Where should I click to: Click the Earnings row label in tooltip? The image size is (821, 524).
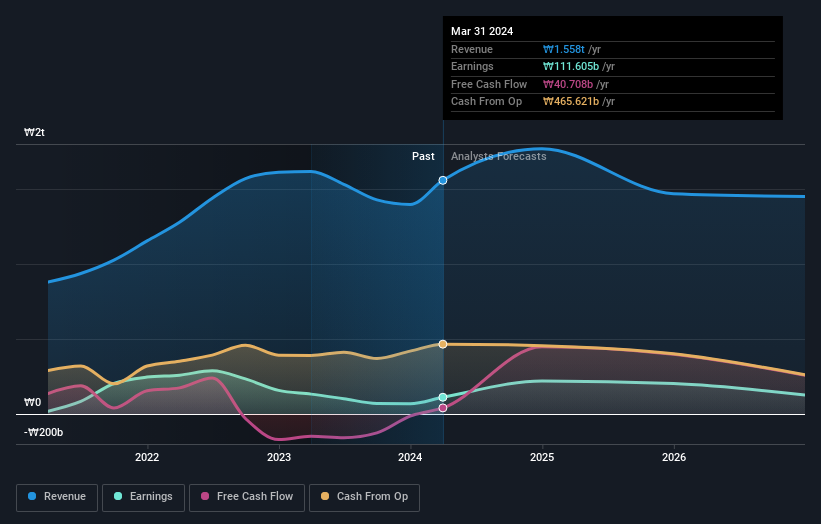click(472, 66)
